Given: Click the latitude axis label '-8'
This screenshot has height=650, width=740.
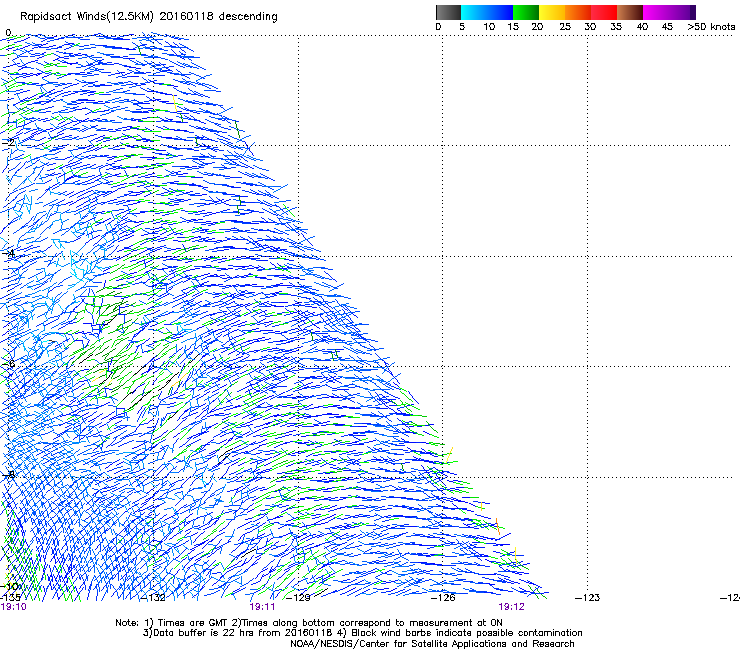Looking at the screenshot, I should point(8,475).
